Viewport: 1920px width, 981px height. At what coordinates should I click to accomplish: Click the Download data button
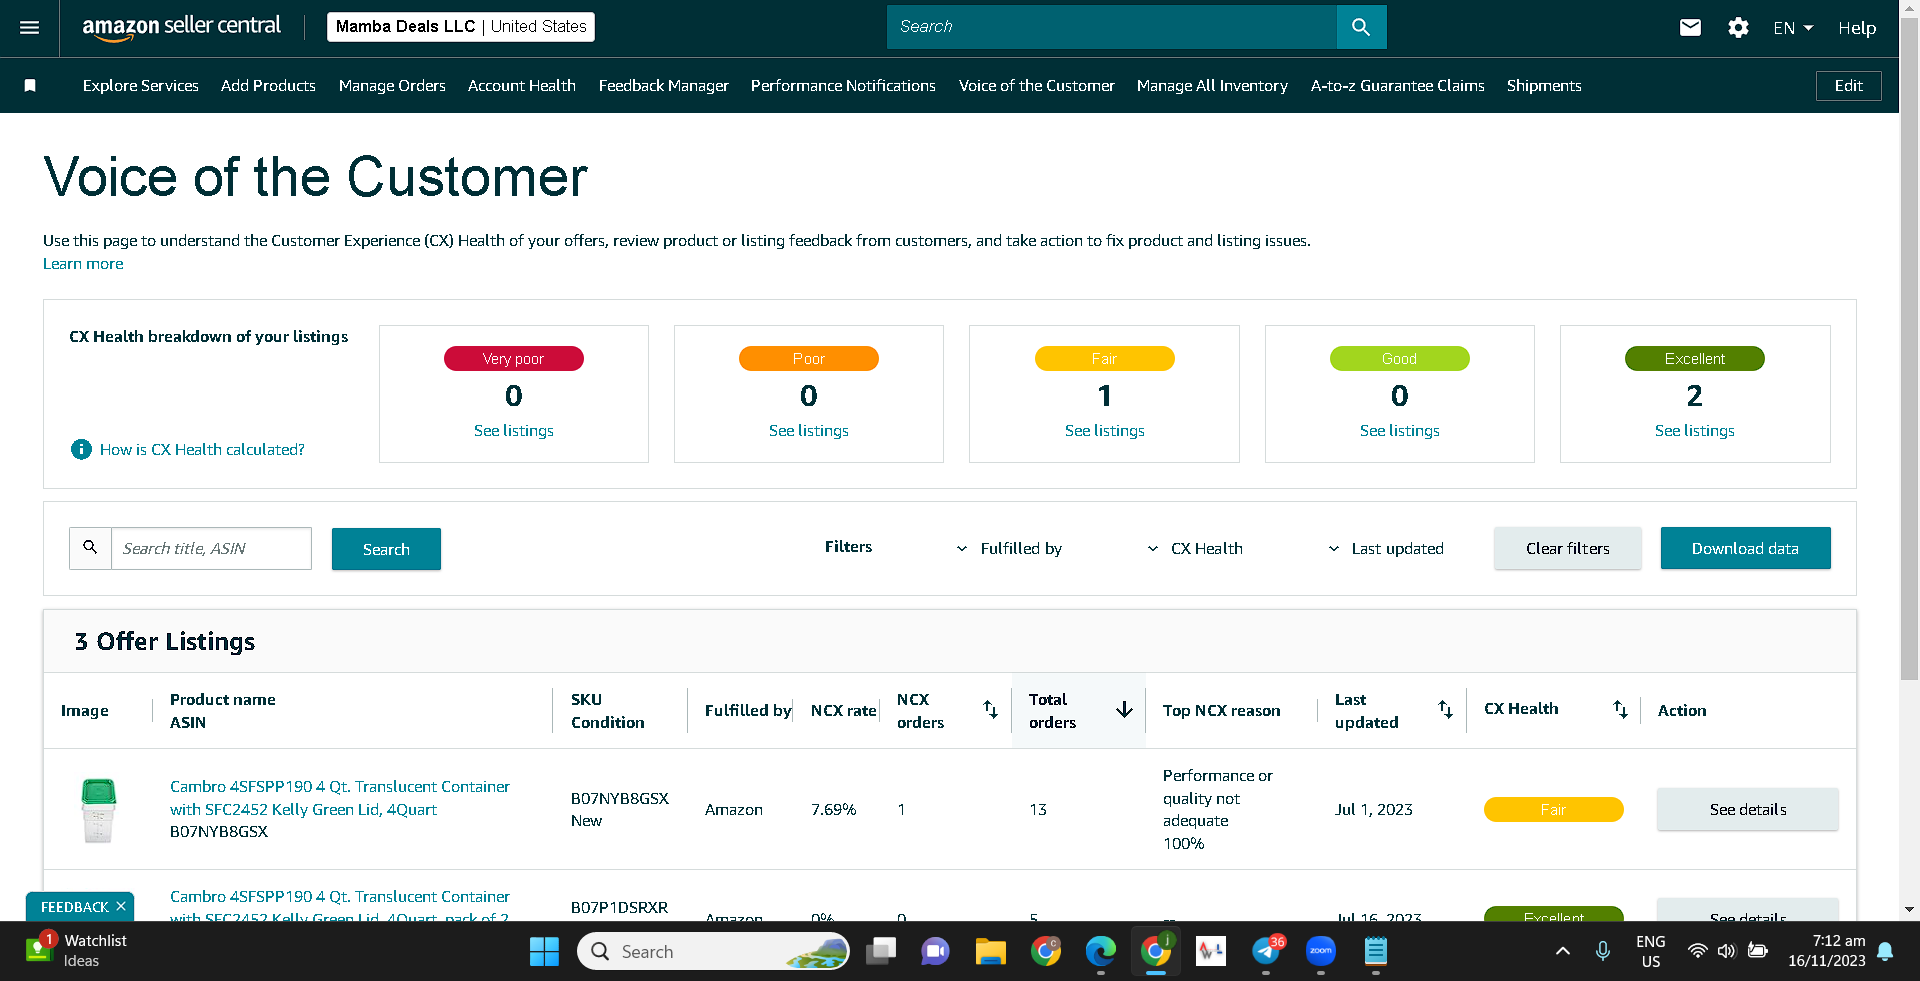1745,548
